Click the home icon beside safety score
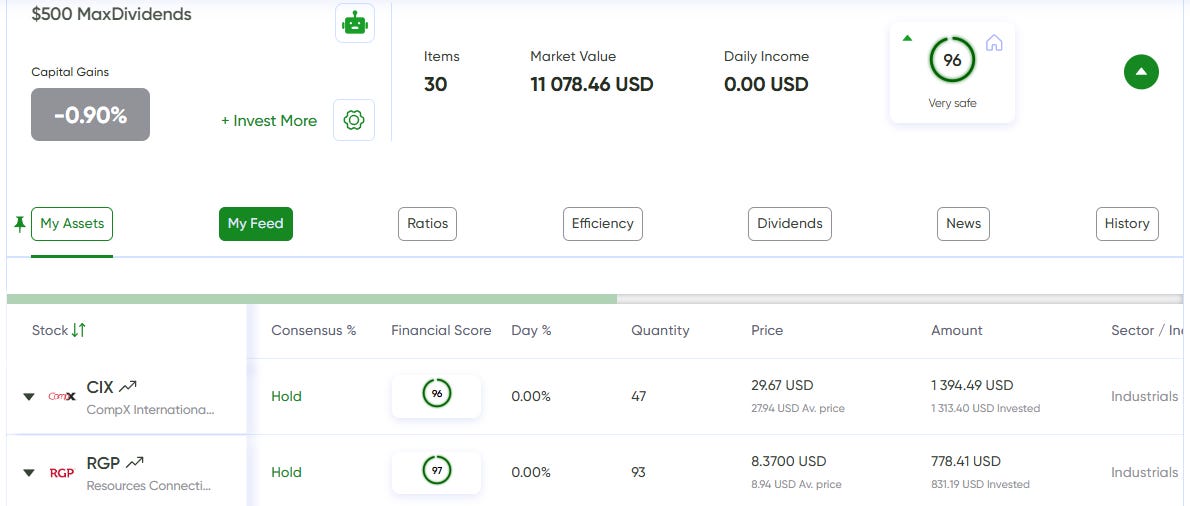1190x506 pixels. pyautogui.click(x=994, y=43)
